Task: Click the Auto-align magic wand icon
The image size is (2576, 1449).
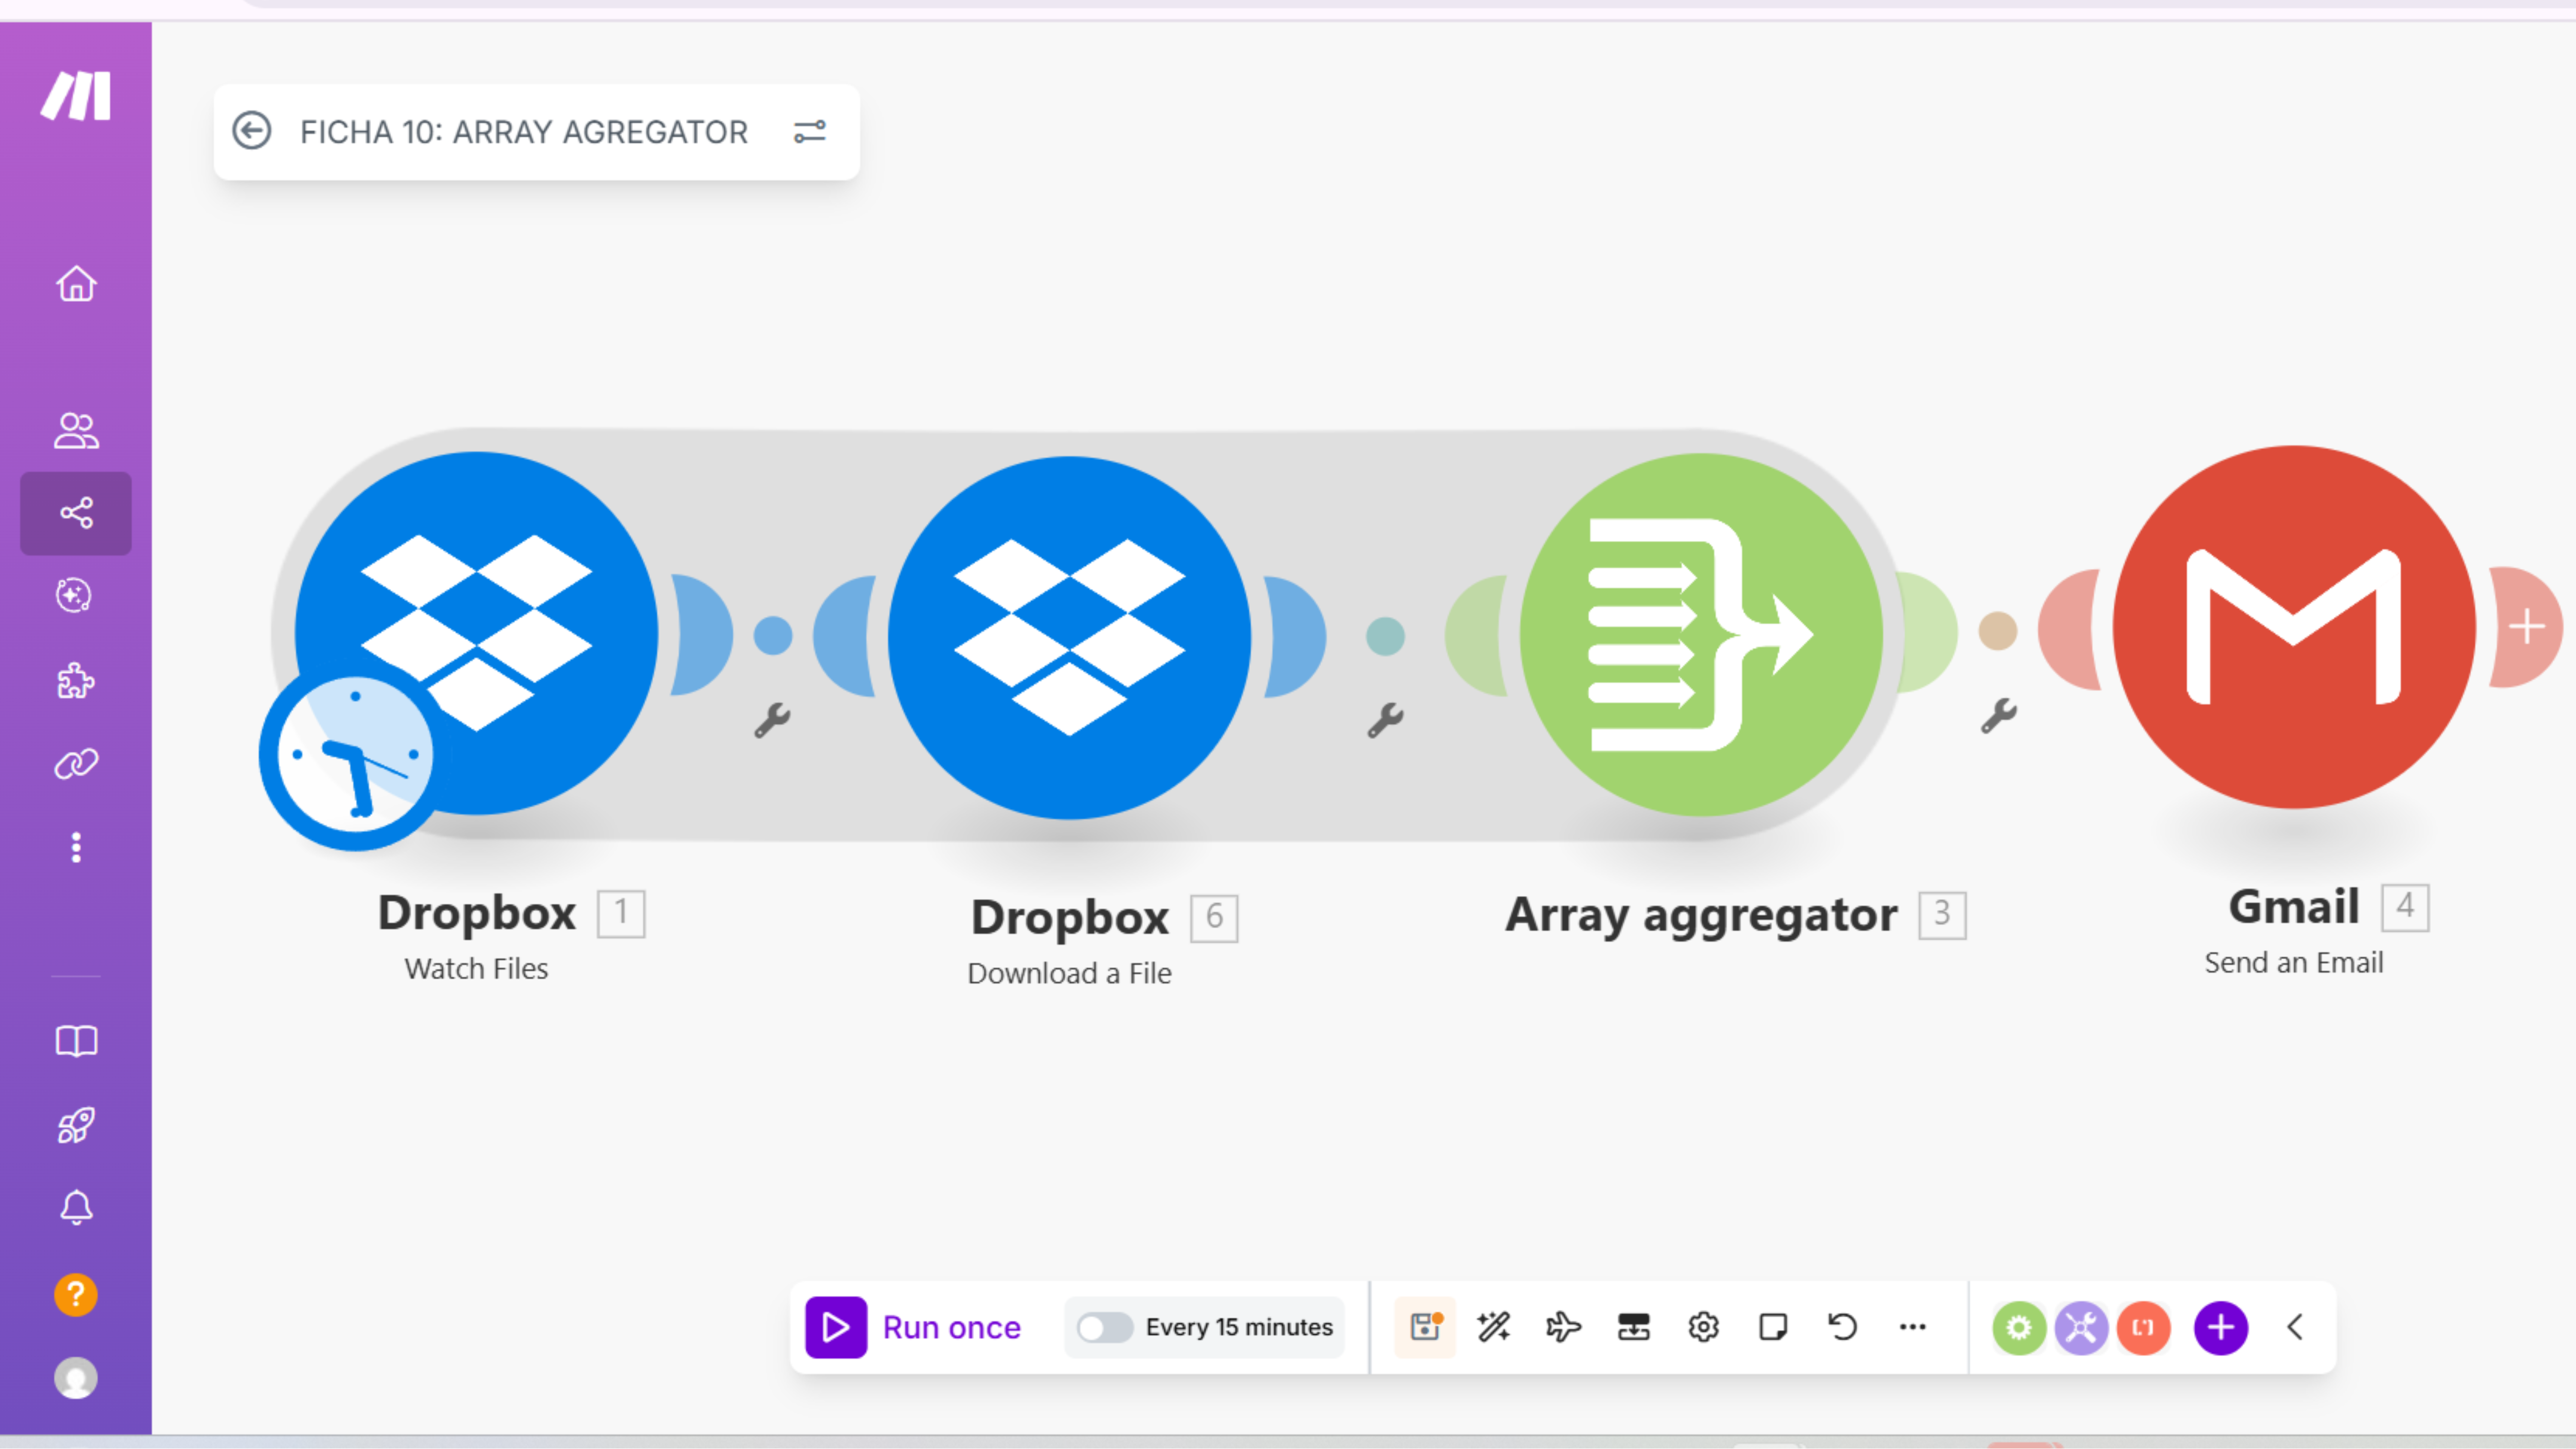Action: [1494, 1327]
